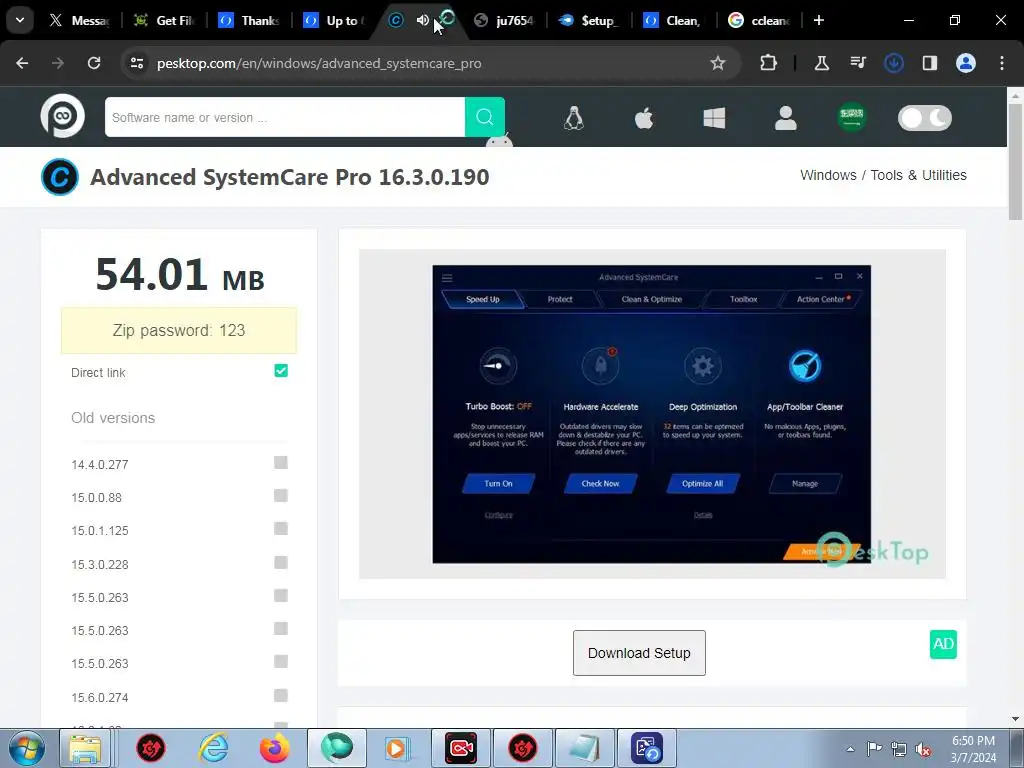1024x768 pixels.
Task: Switch to the ccleaner Google tab
Action: (760, 20)
